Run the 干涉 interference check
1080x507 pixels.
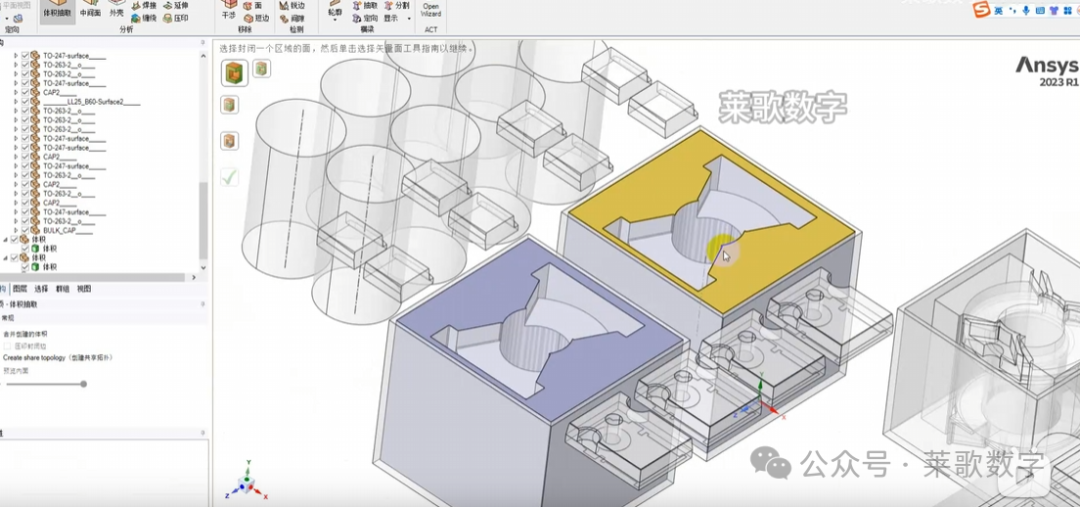click(x=229, y=9)
